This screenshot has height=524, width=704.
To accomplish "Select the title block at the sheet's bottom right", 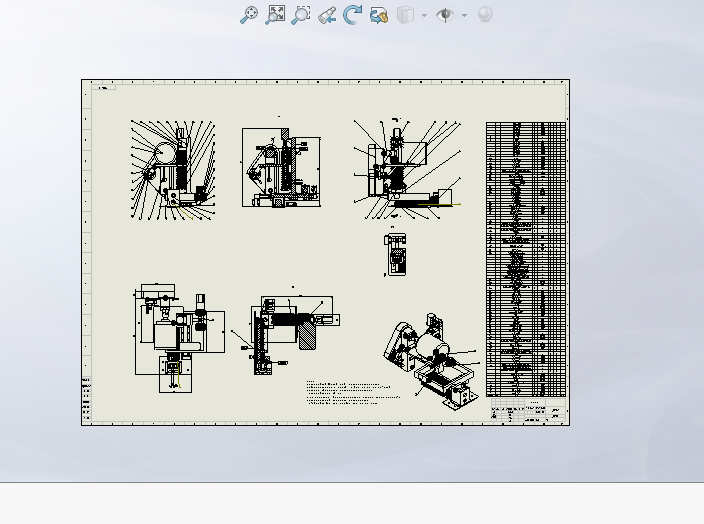I will tap(528, 410).
